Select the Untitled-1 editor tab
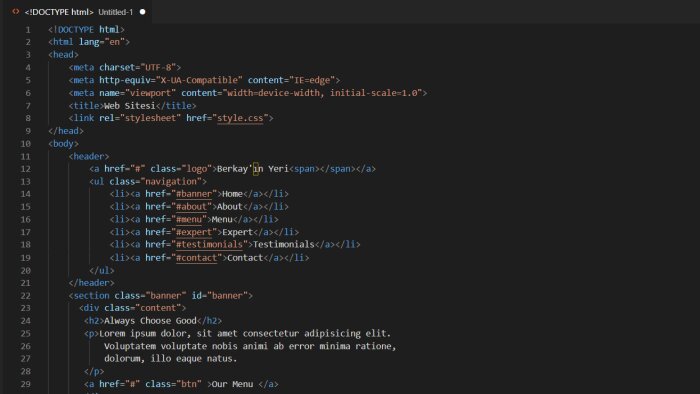700x394 pixels. pos(79,12)
